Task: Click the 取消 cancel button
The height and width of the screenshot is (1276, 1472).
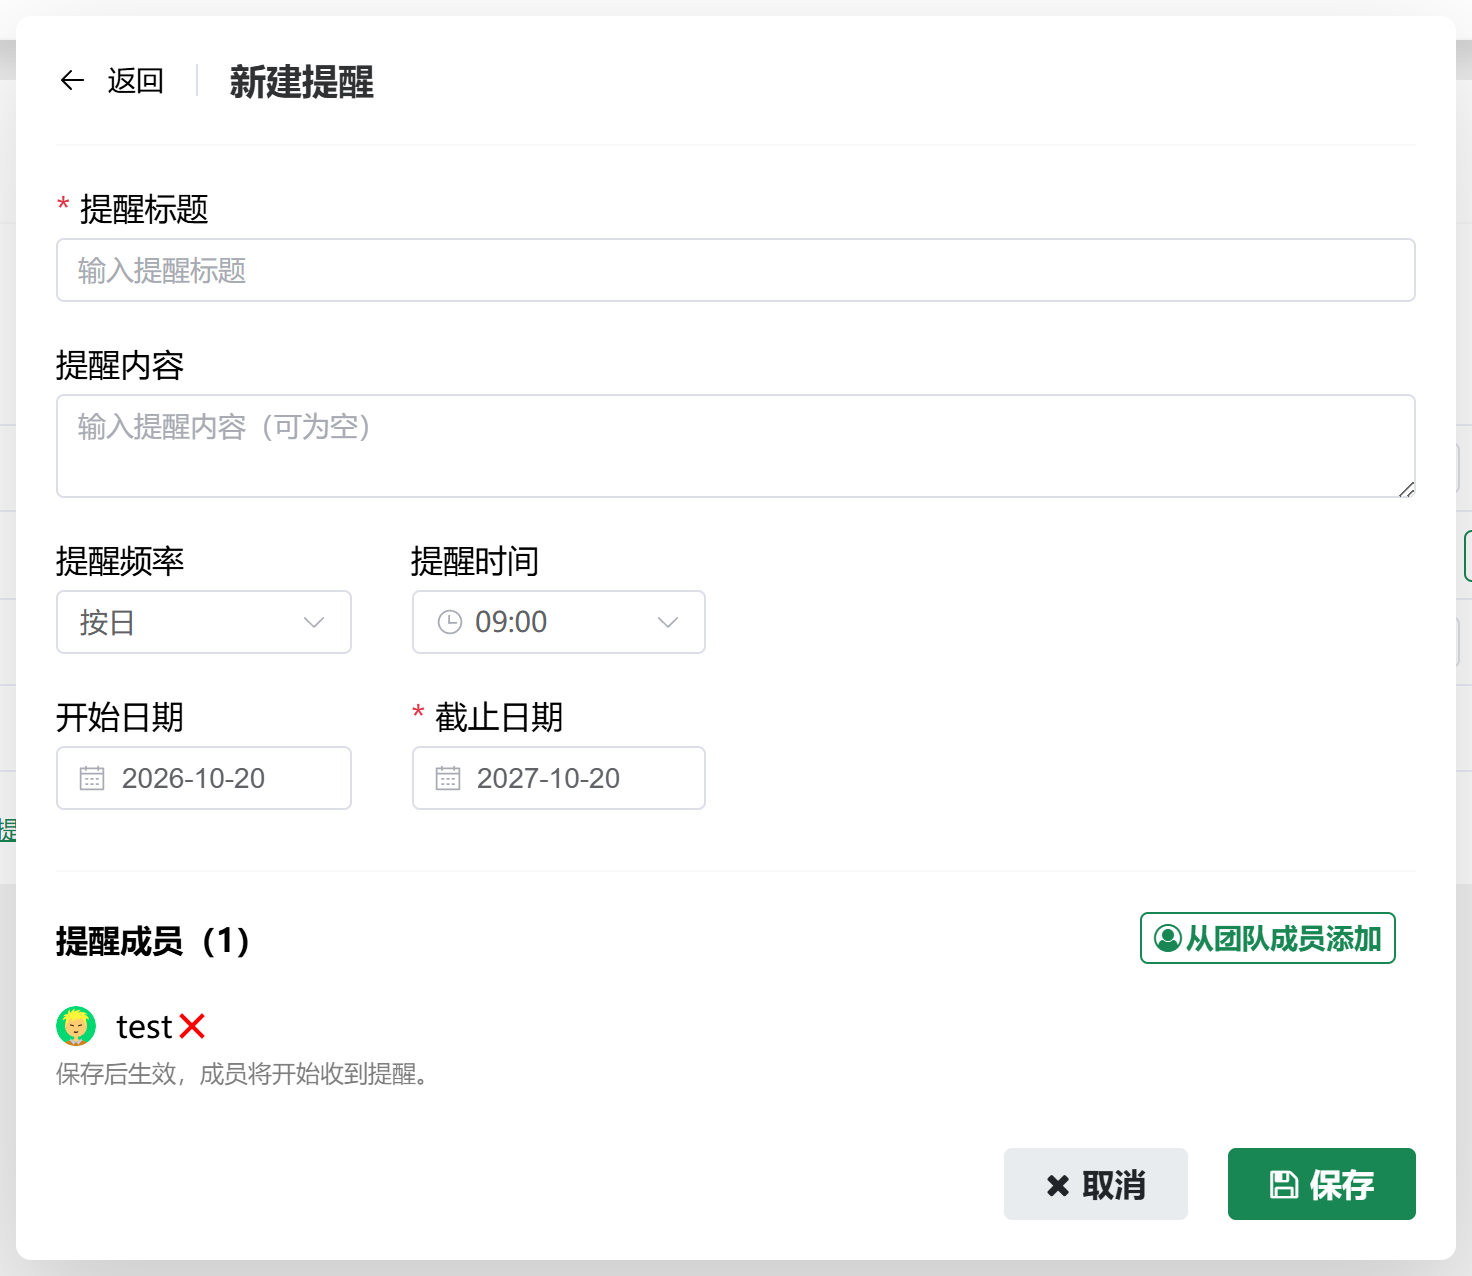Action: tap(1095, 1184)
